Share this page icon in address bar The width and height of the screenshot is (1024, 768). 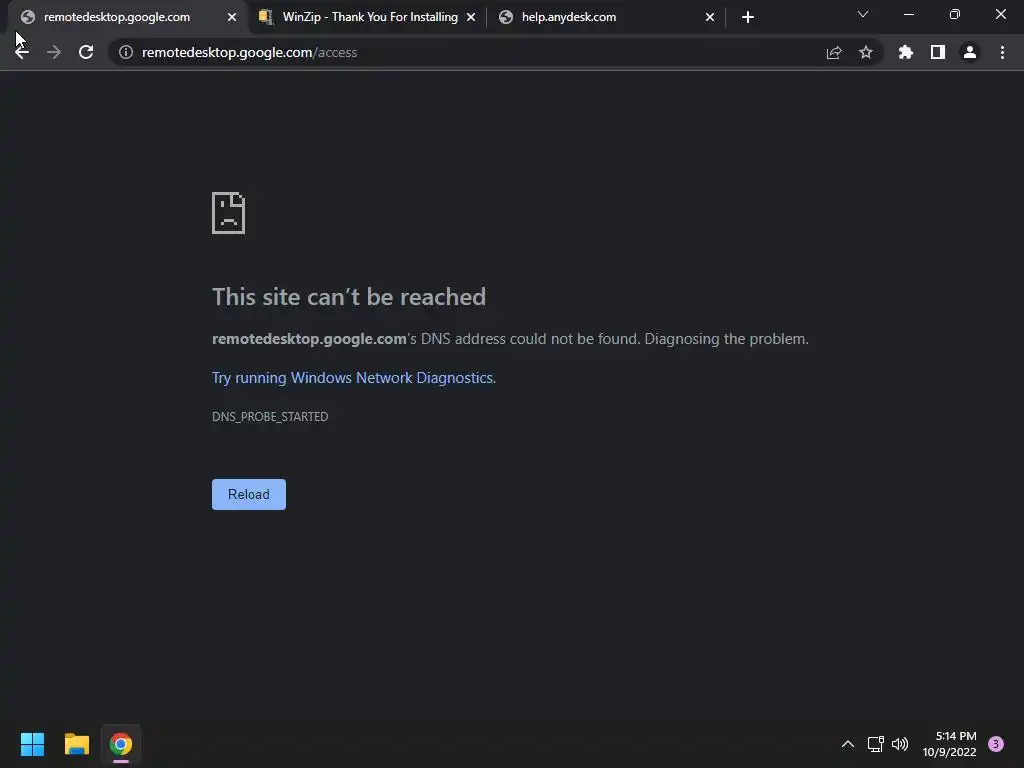(834, 52)
